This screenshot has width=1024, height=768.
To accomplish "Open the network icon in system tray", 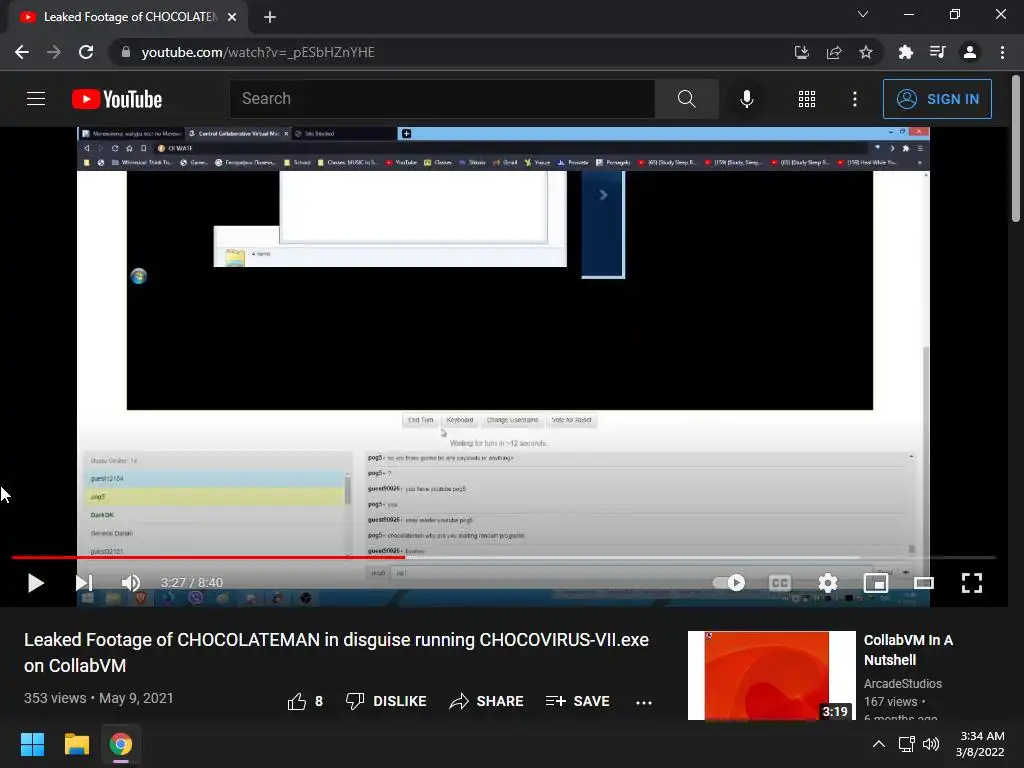I will pyautogui.click(x=906, y=744).
